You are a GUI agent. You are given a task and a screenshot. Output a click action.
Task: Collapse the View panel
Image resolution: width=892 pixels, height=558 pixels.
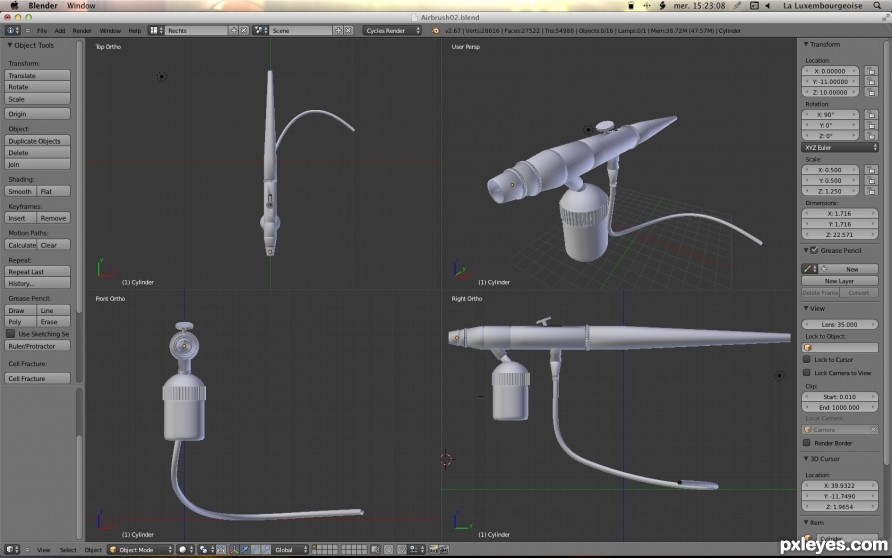(806, 308)
